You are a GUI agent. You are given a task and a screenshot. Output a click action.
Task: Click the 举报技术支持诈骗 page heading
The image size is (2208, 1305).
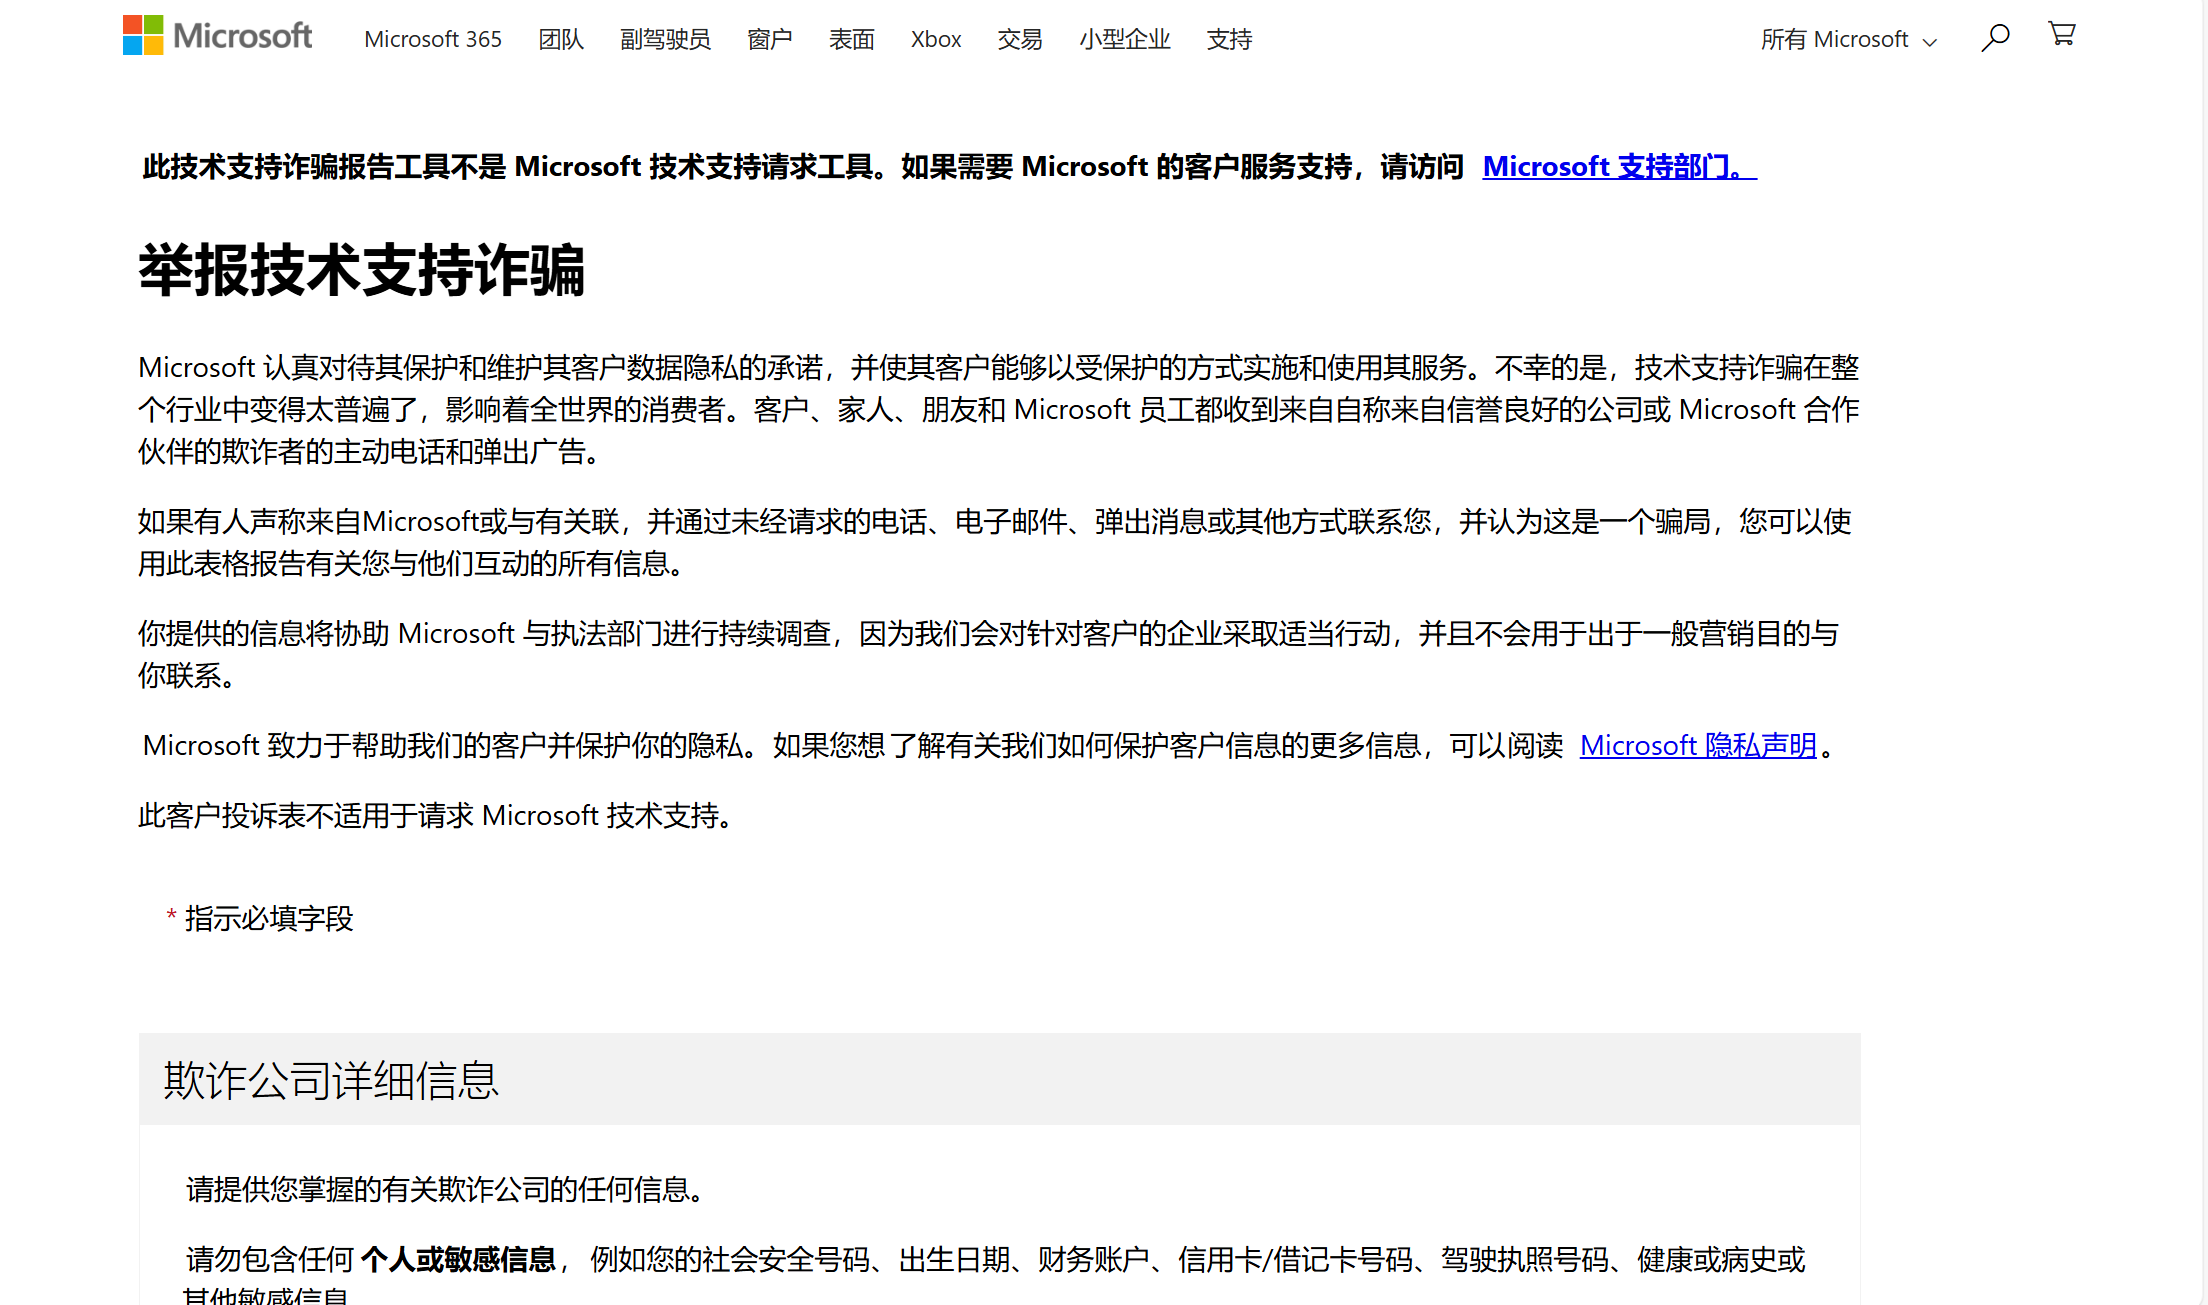coord(361,270)
